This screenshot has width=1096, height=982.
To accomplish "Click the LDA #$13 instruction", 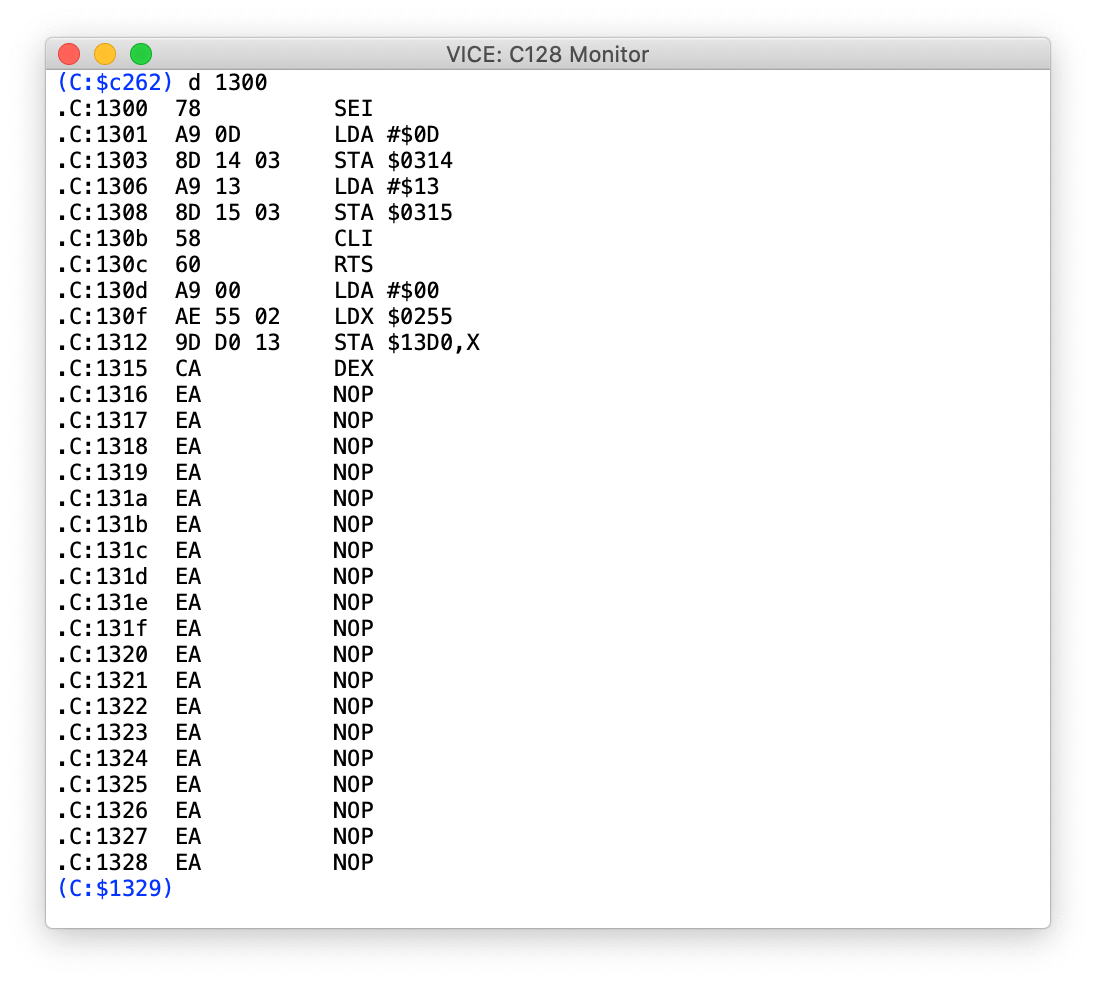I will coord(387,187).
